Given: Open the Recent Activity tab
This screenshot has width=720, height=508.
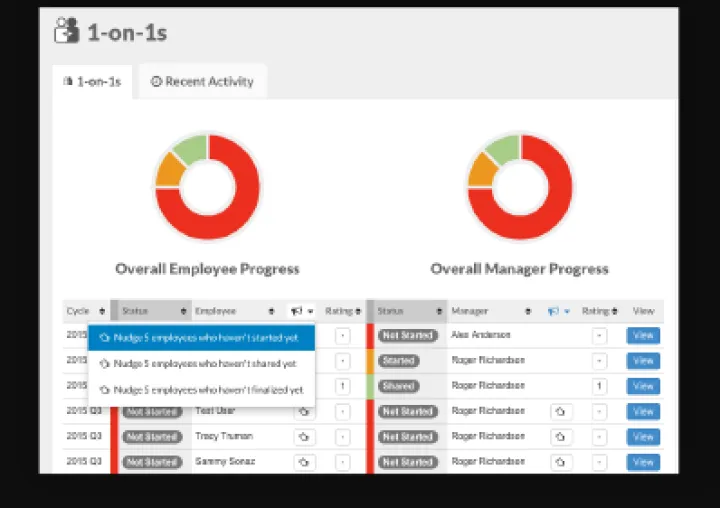Looking at the screenshot, I should 202,82.
